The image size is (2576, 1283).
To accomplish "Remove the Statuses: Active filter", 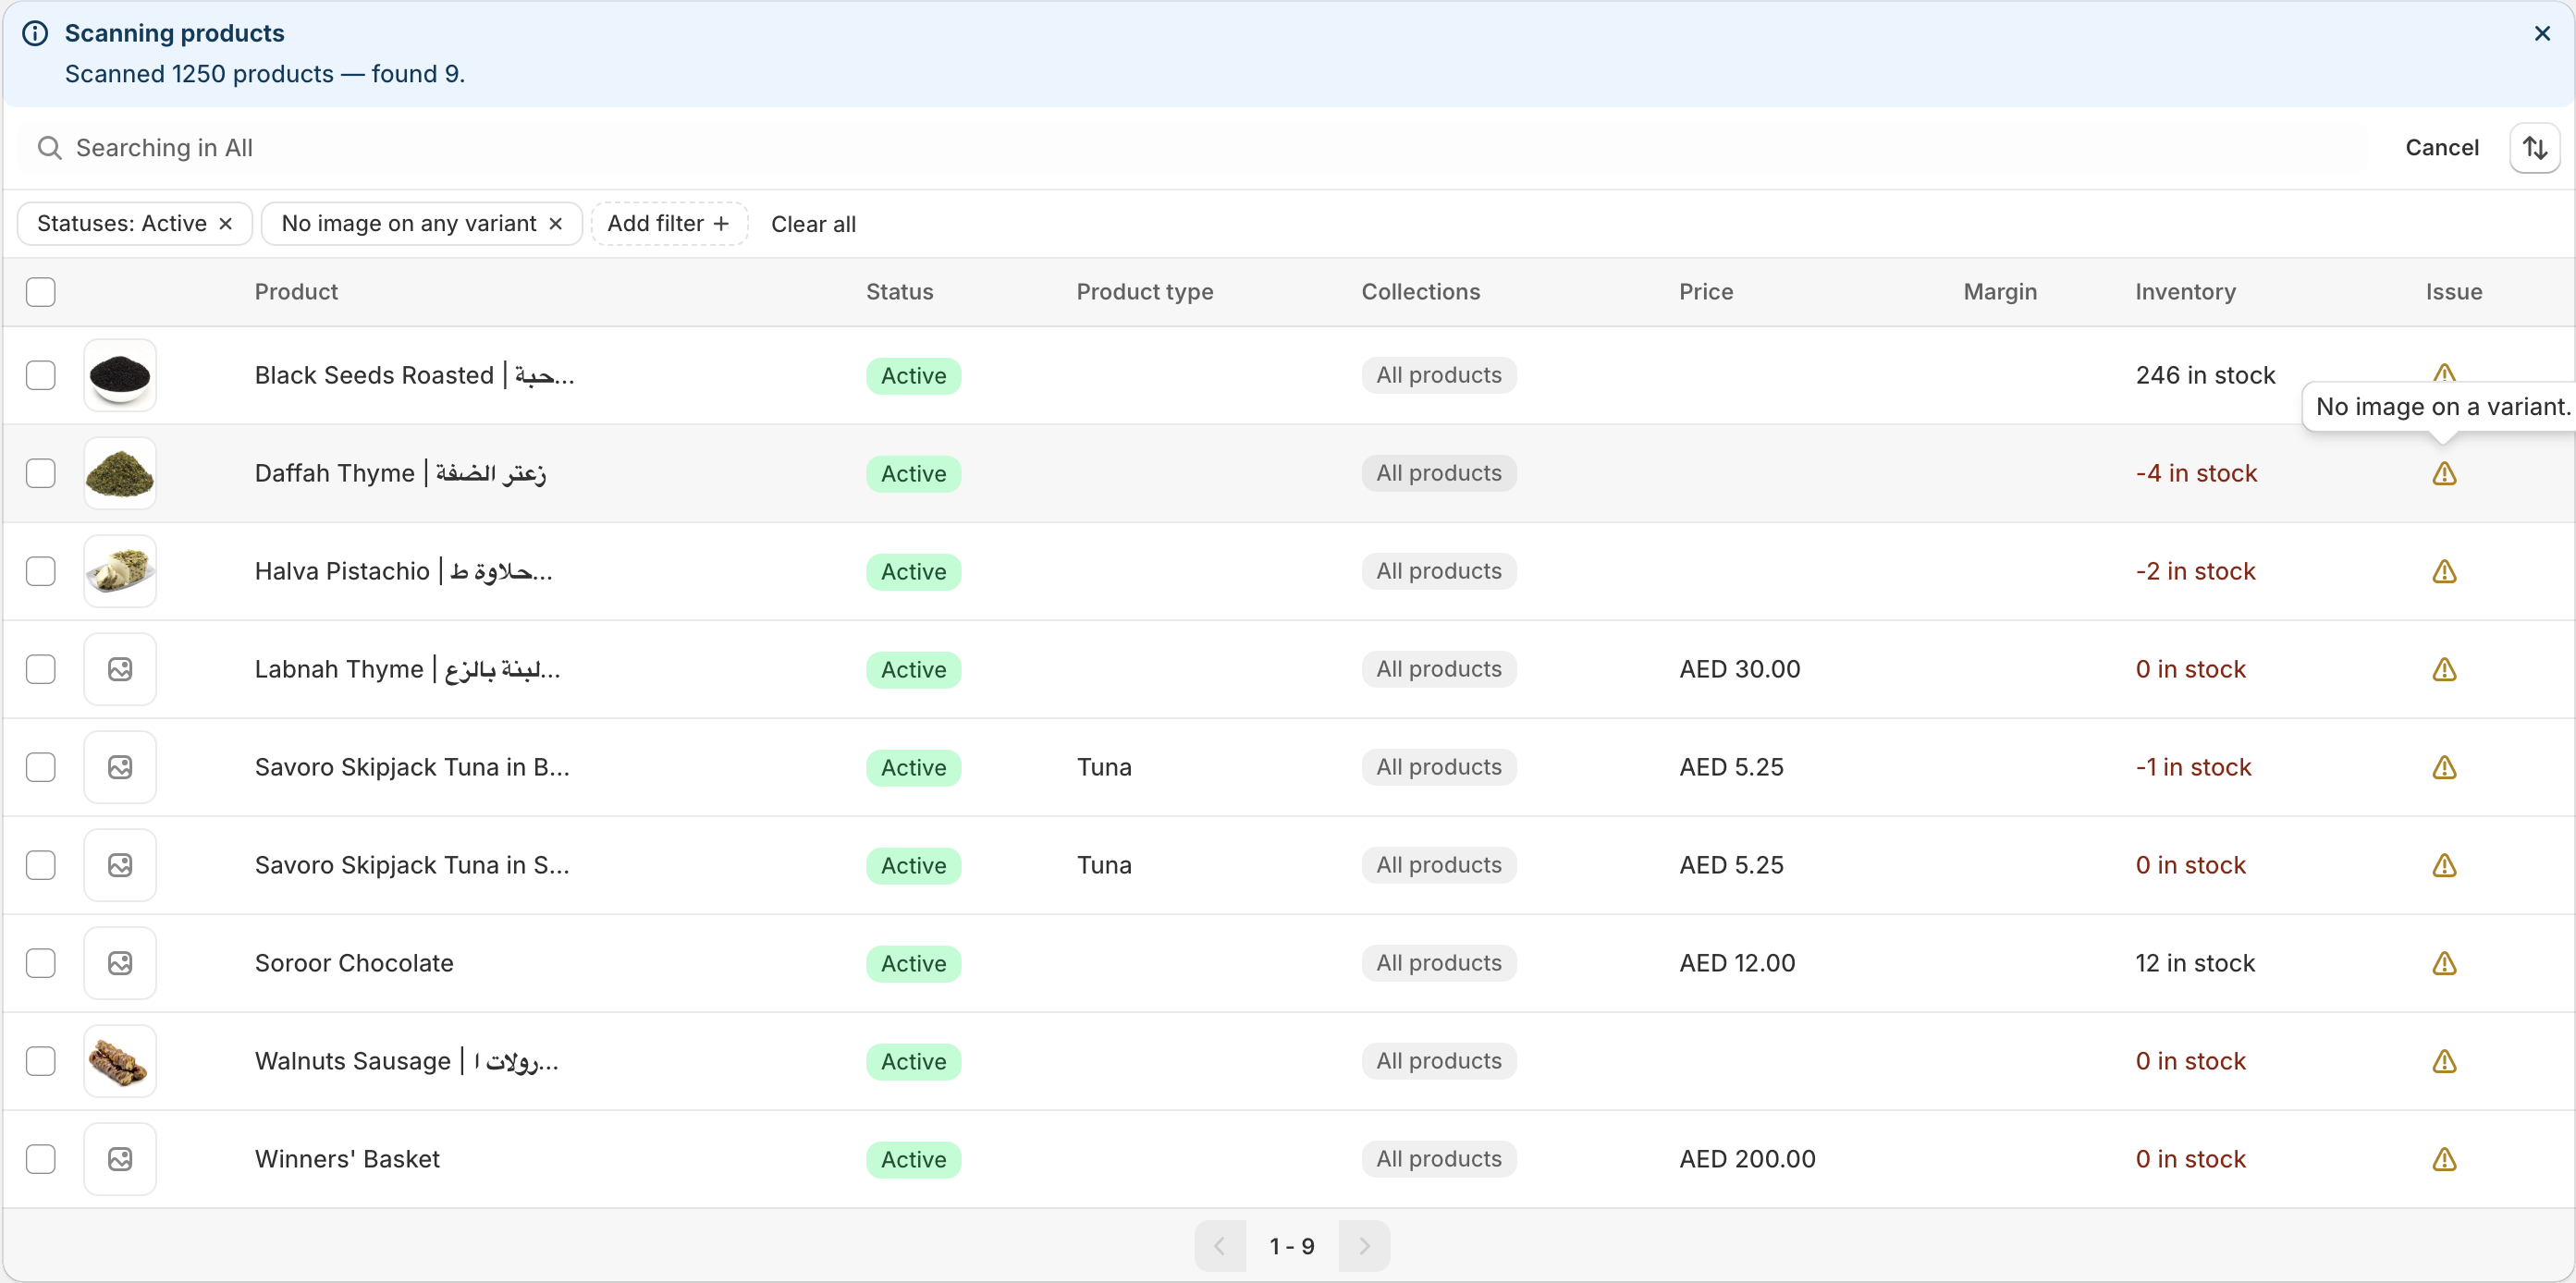I will coord(226,224).
